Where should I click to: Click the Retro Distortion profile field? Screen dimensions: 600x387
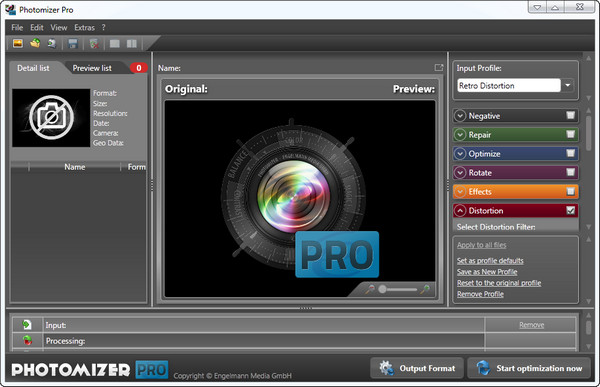coord(509,85)
